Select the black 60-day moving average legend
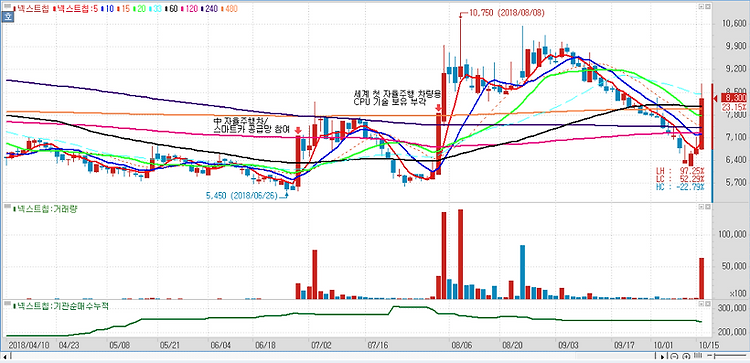This screenshot has height=363, width=750. click(x=172, y=9)
